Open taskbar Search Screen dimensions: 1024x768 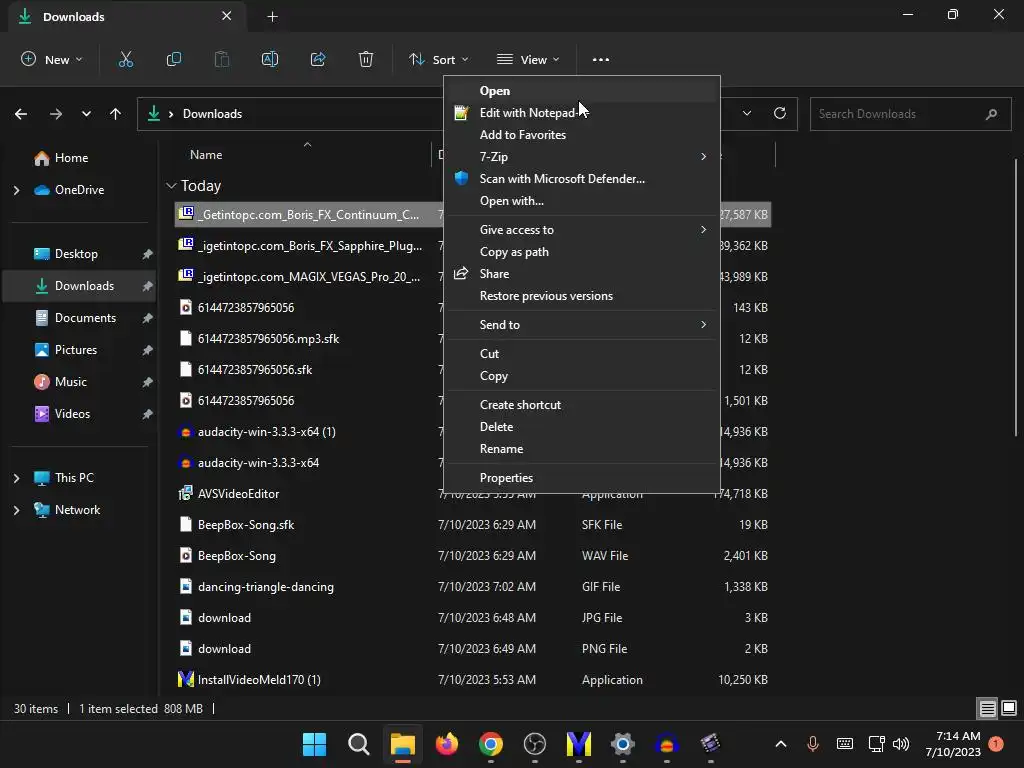(x=359, y=744)
